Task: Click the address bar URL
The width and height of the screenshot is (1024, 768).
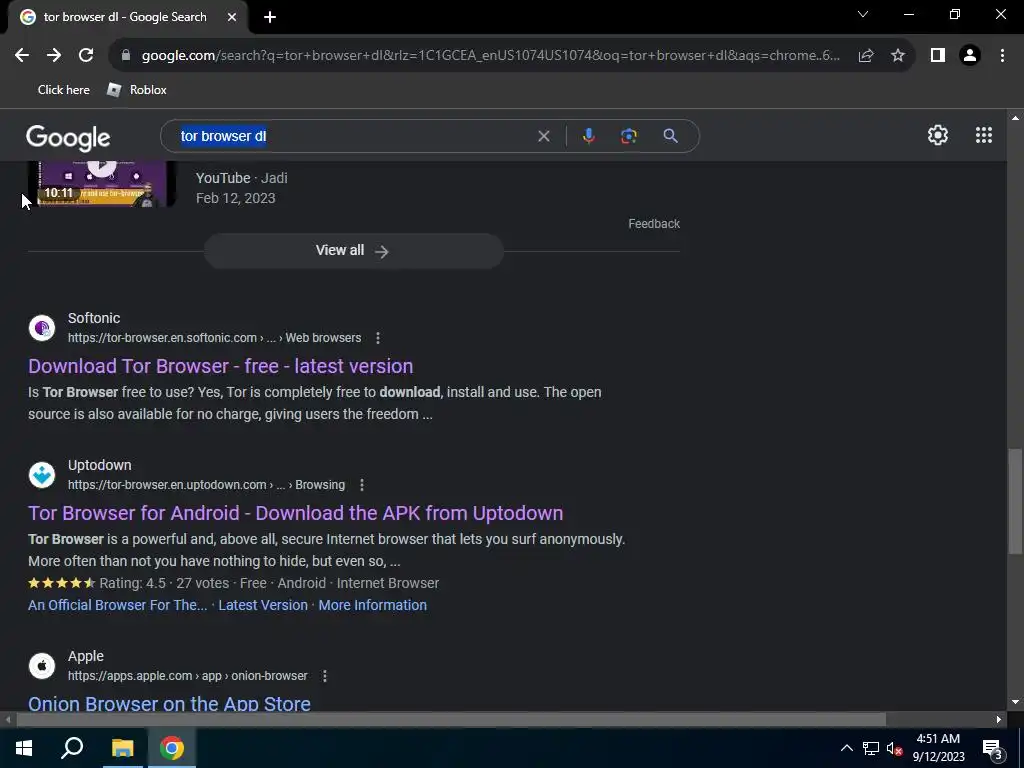Action: pyautogui.click(x=490, y=56)
